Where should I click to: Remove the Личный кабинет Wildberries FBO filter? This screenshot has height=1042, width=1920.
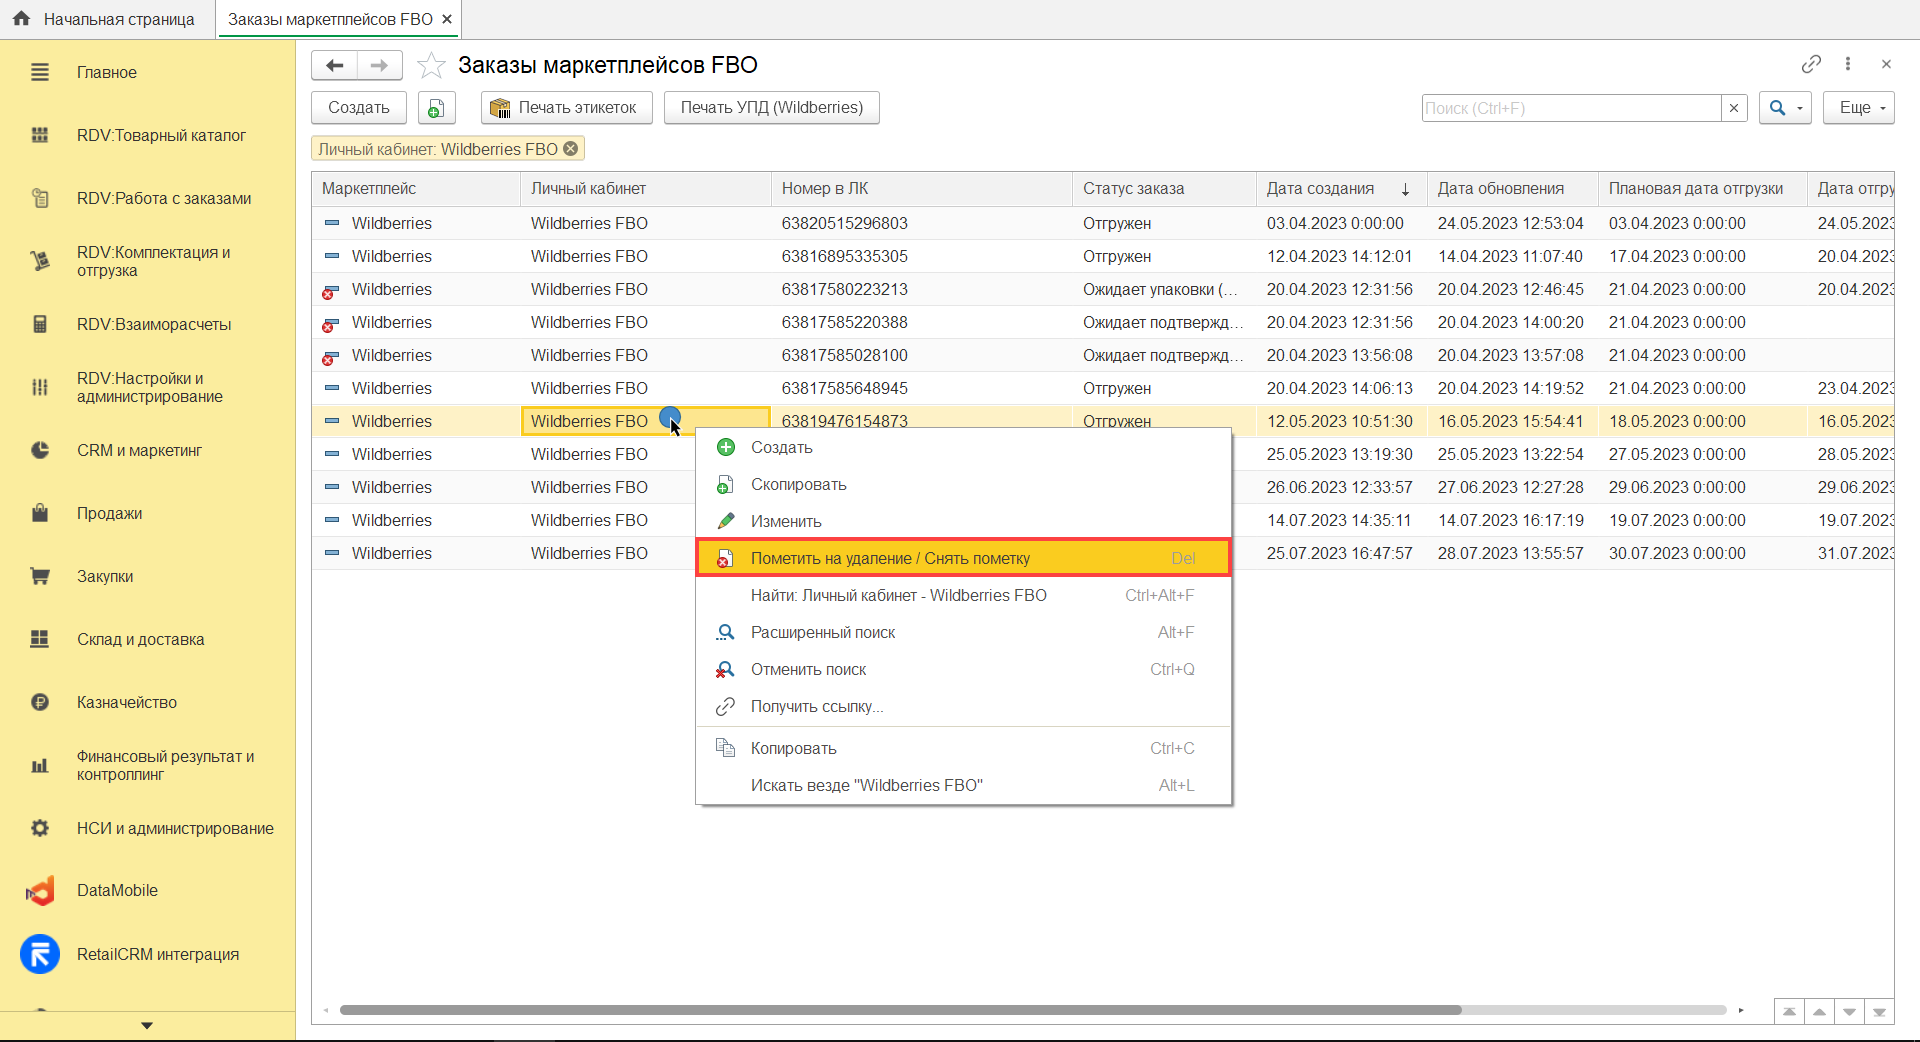click(571, 149)
